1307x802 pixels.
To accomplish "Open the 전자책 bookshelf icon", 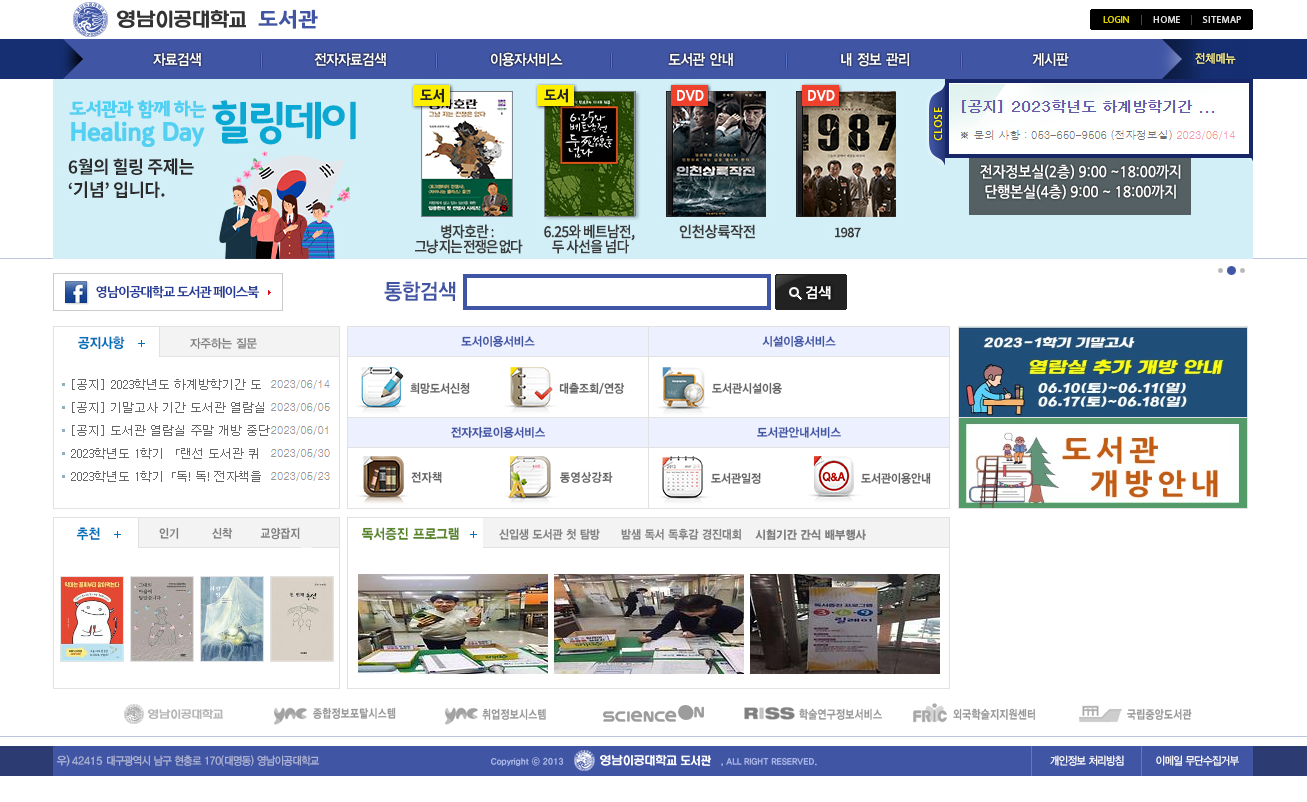I will pos(382,478).
